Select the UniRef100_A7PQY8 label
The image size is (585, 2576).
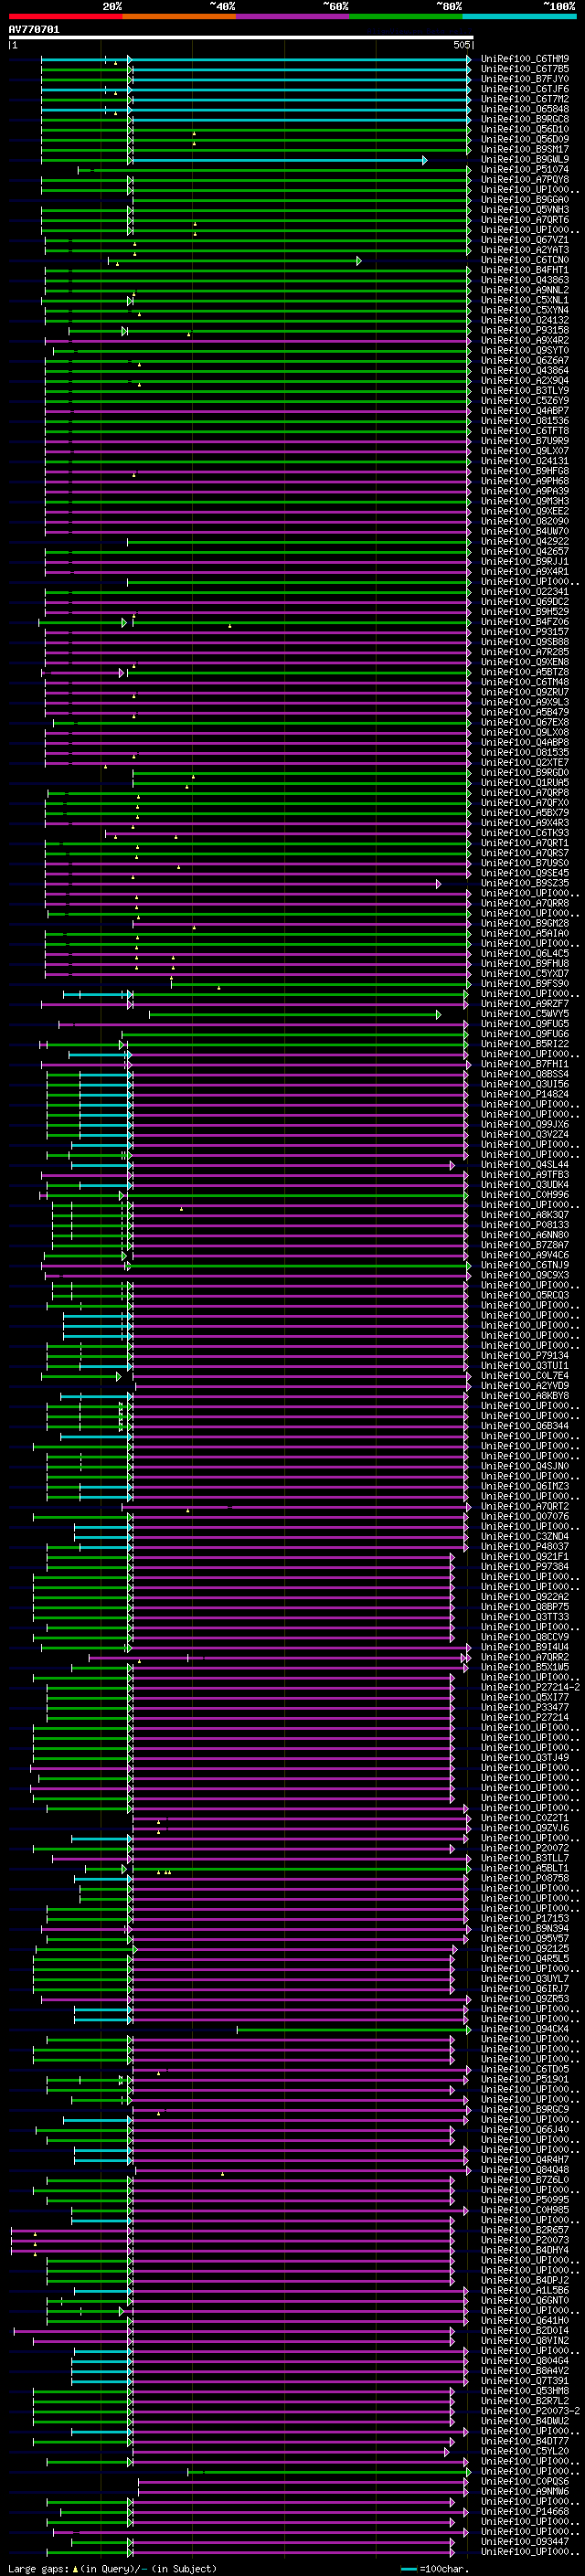point(525,180)
